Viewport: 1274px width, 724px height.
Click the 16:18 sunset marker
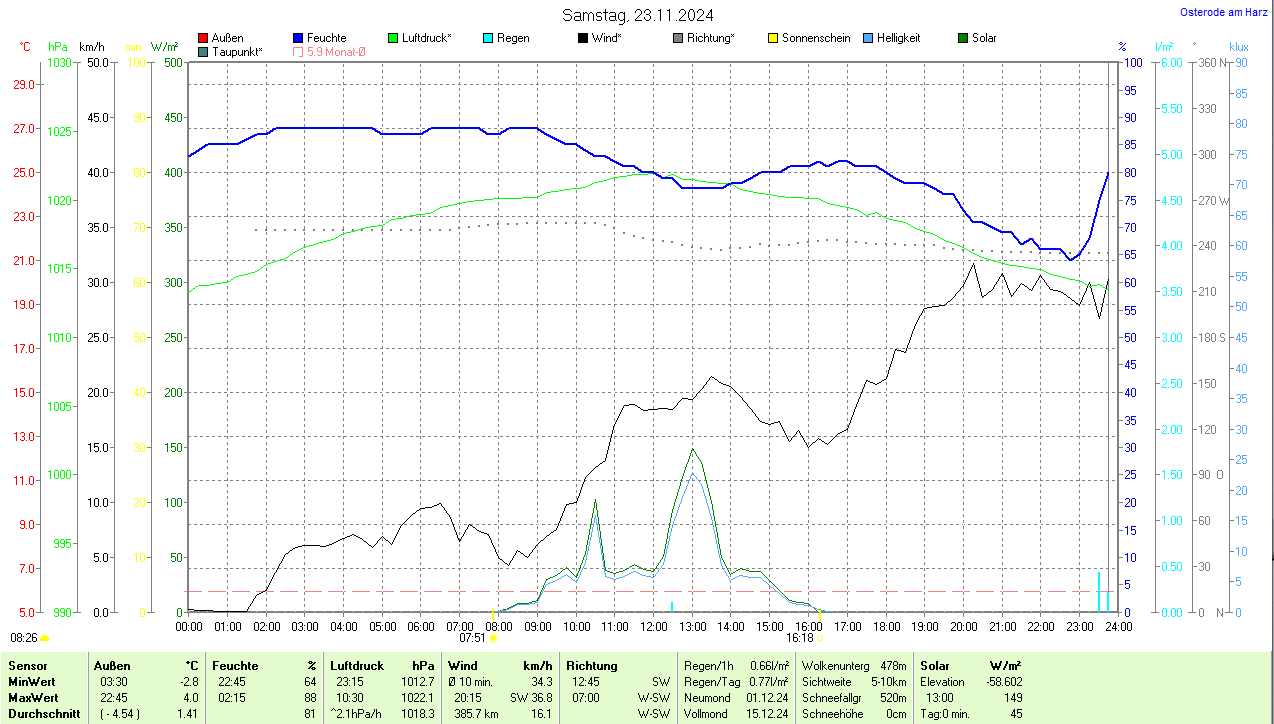pos(800,637)
